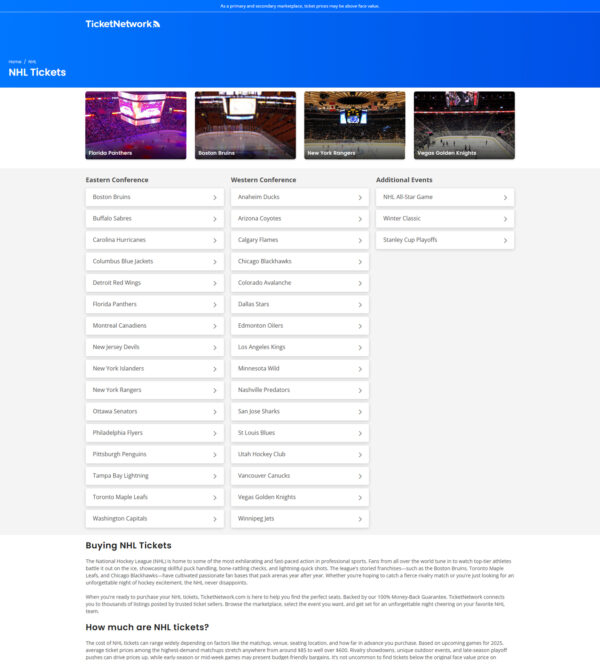600x667 pixels.
Task: Click chevron on Pittsburgh Penguins row
Action: click(215, 455)
